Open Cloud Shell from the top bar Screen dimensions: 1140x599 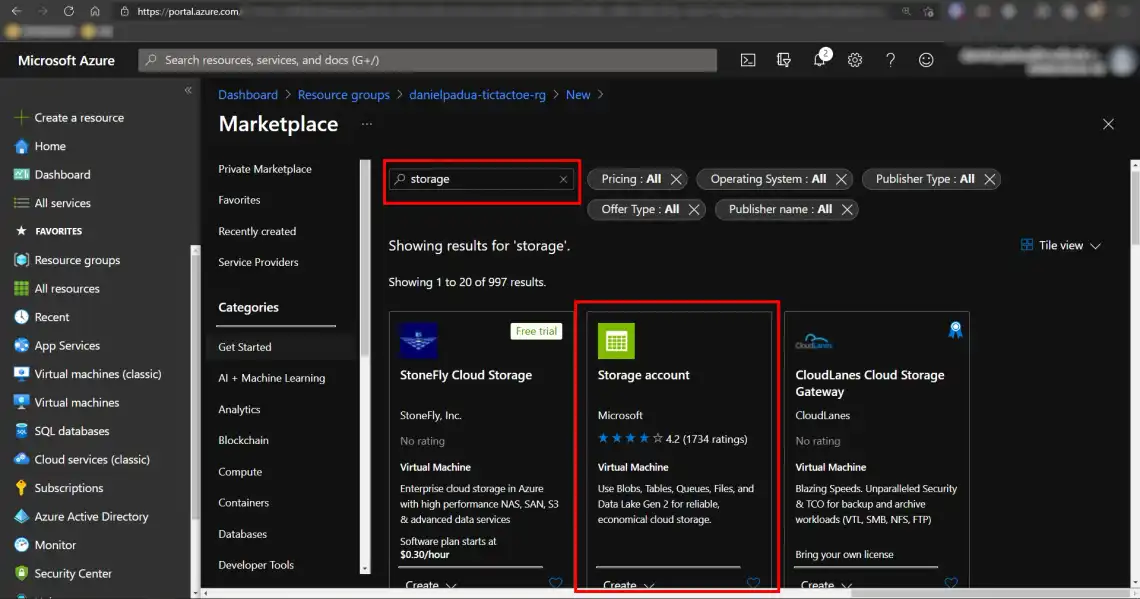tap(747, 59)
